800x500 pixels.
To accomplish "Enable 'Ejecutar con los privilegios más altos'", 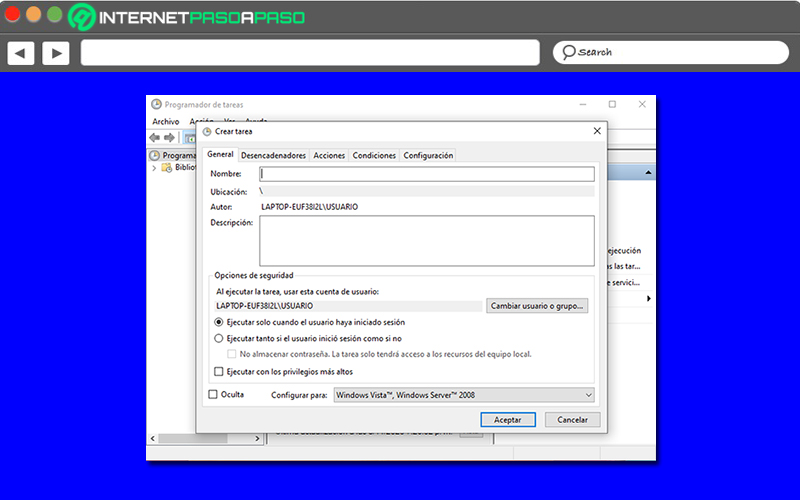I will (218, 371).
